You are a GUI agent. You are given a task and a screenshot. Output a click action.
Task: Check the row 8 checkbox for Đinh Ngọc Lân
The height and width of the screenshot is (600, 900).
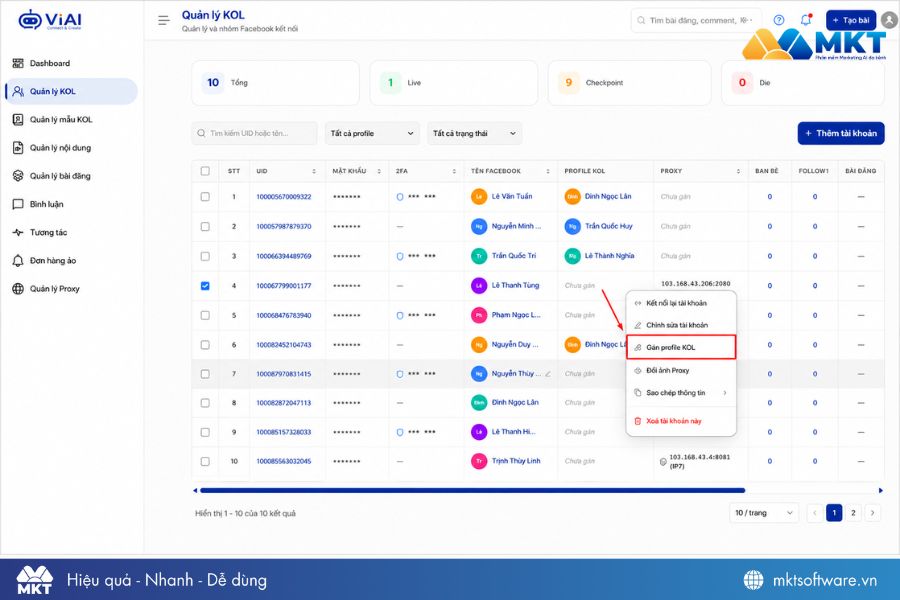coord(205,403)
